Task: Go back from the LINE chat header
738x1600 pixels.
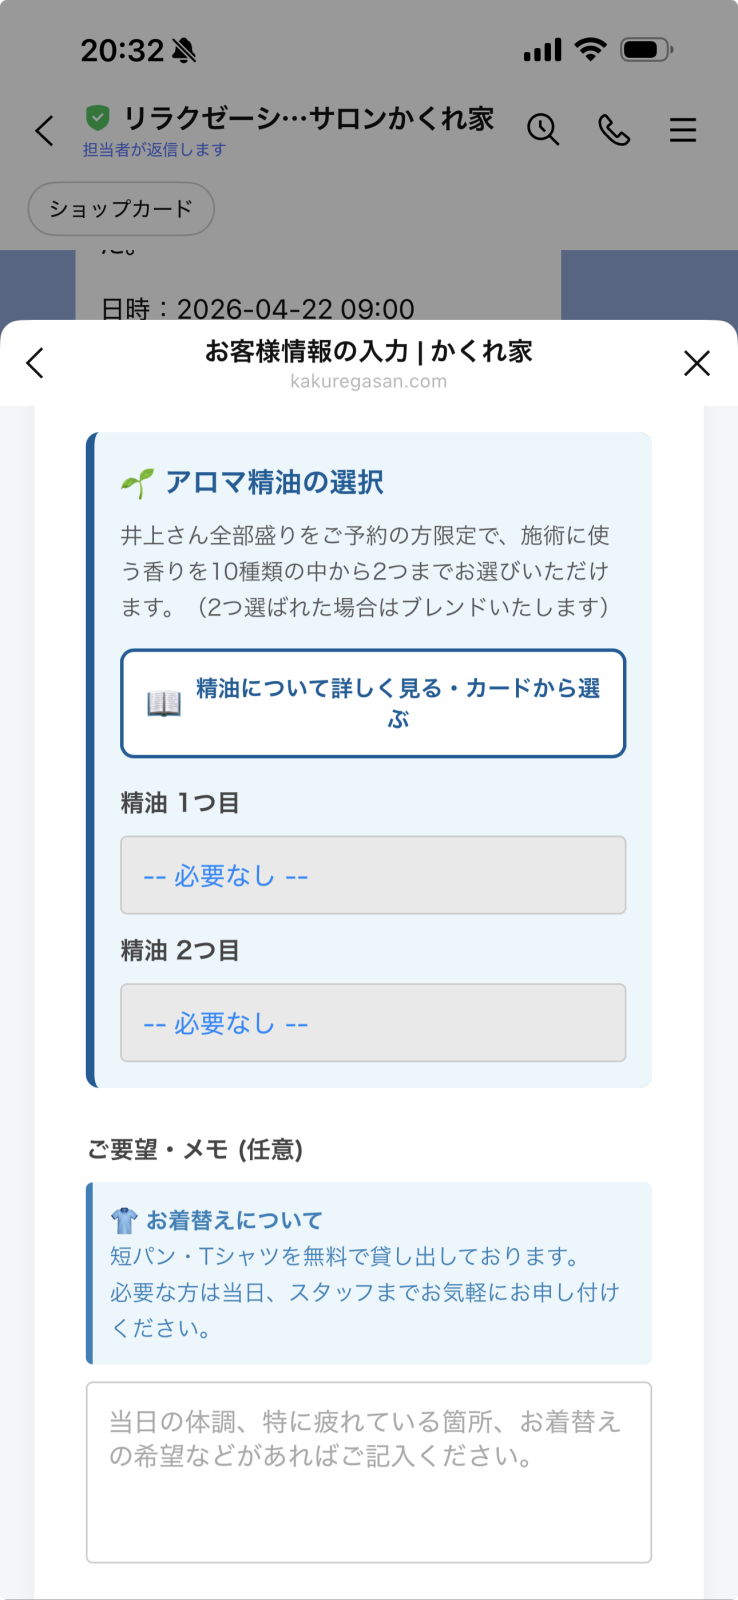Action: tap(44, 130)
